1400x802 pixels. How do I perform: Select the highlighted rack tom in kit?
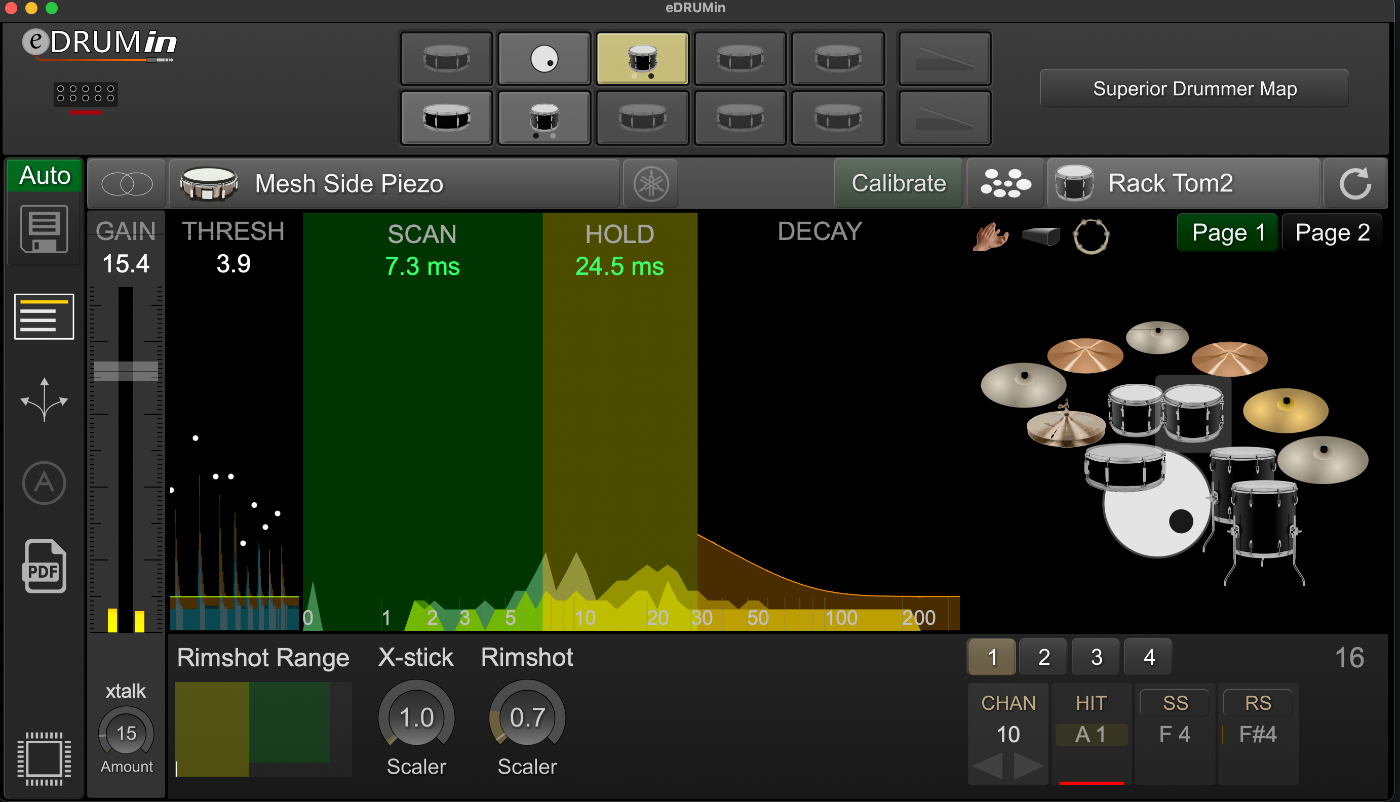point(1194,411)
